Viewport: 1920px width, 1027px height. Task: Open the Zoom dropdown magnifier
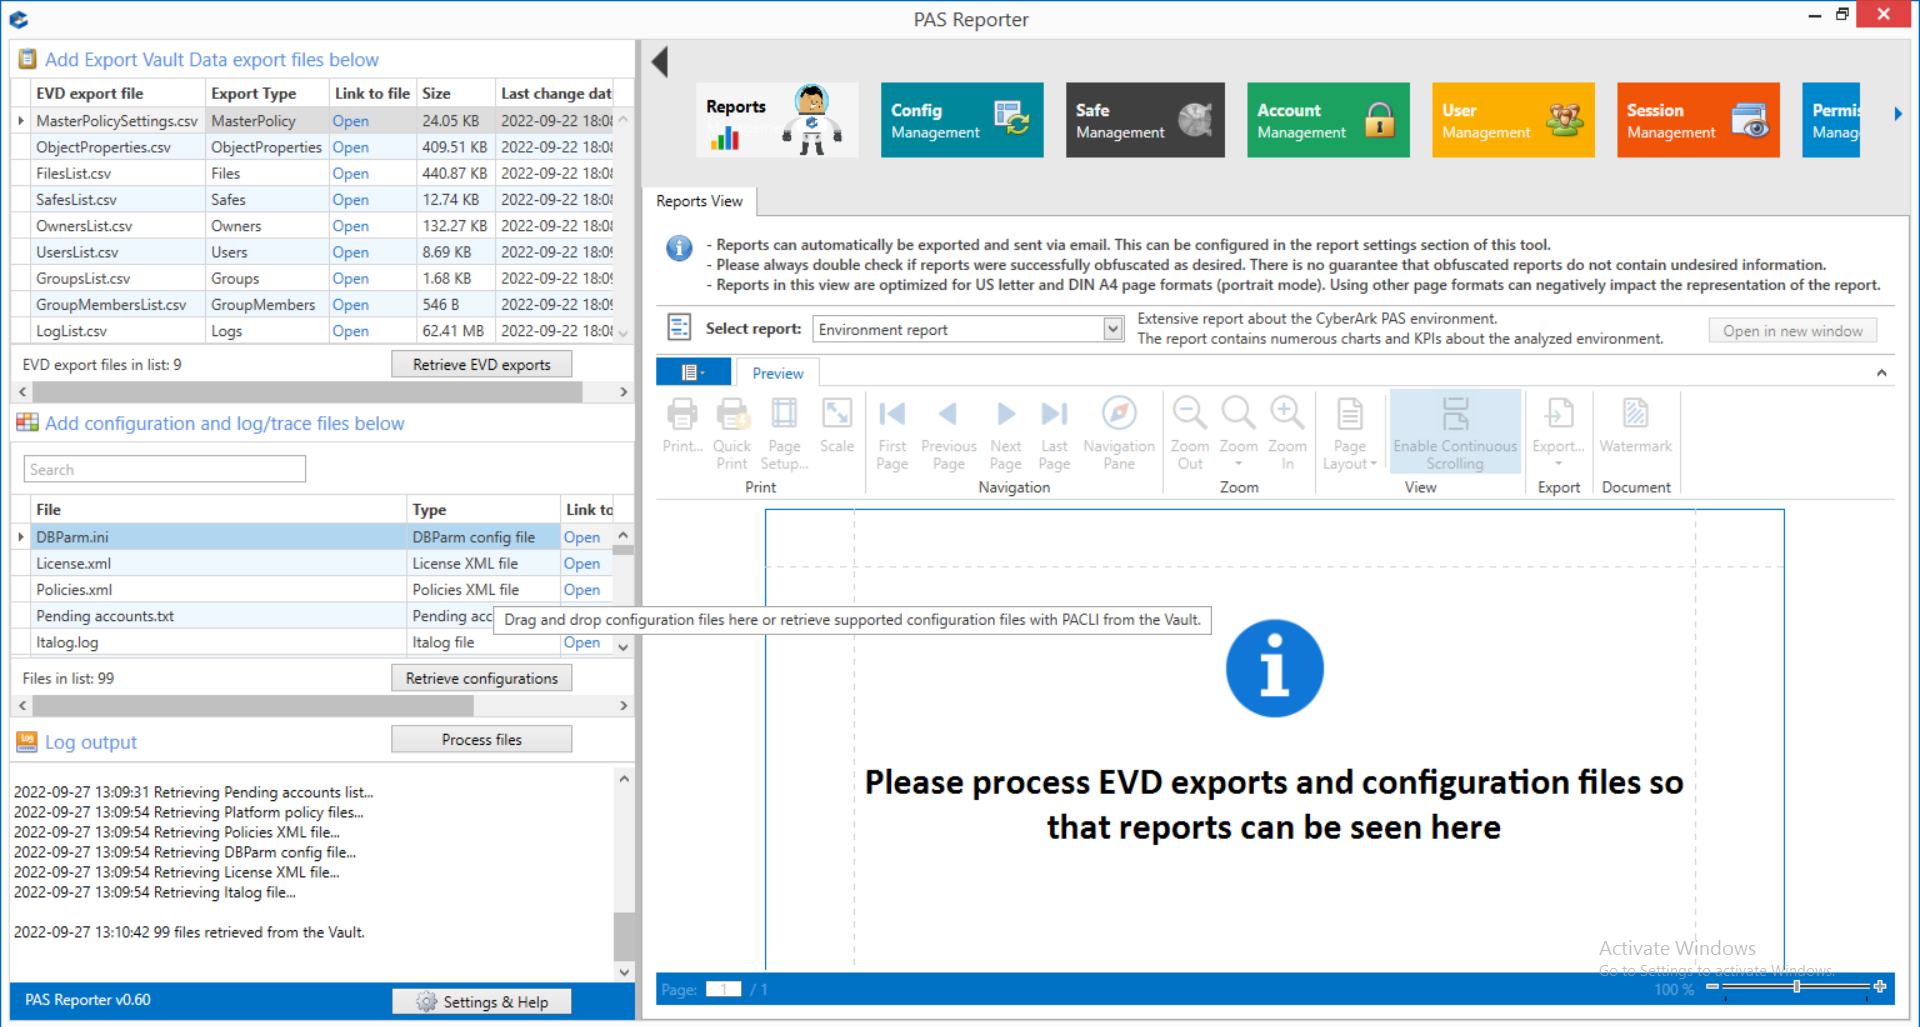click(x=1238, y=433)
